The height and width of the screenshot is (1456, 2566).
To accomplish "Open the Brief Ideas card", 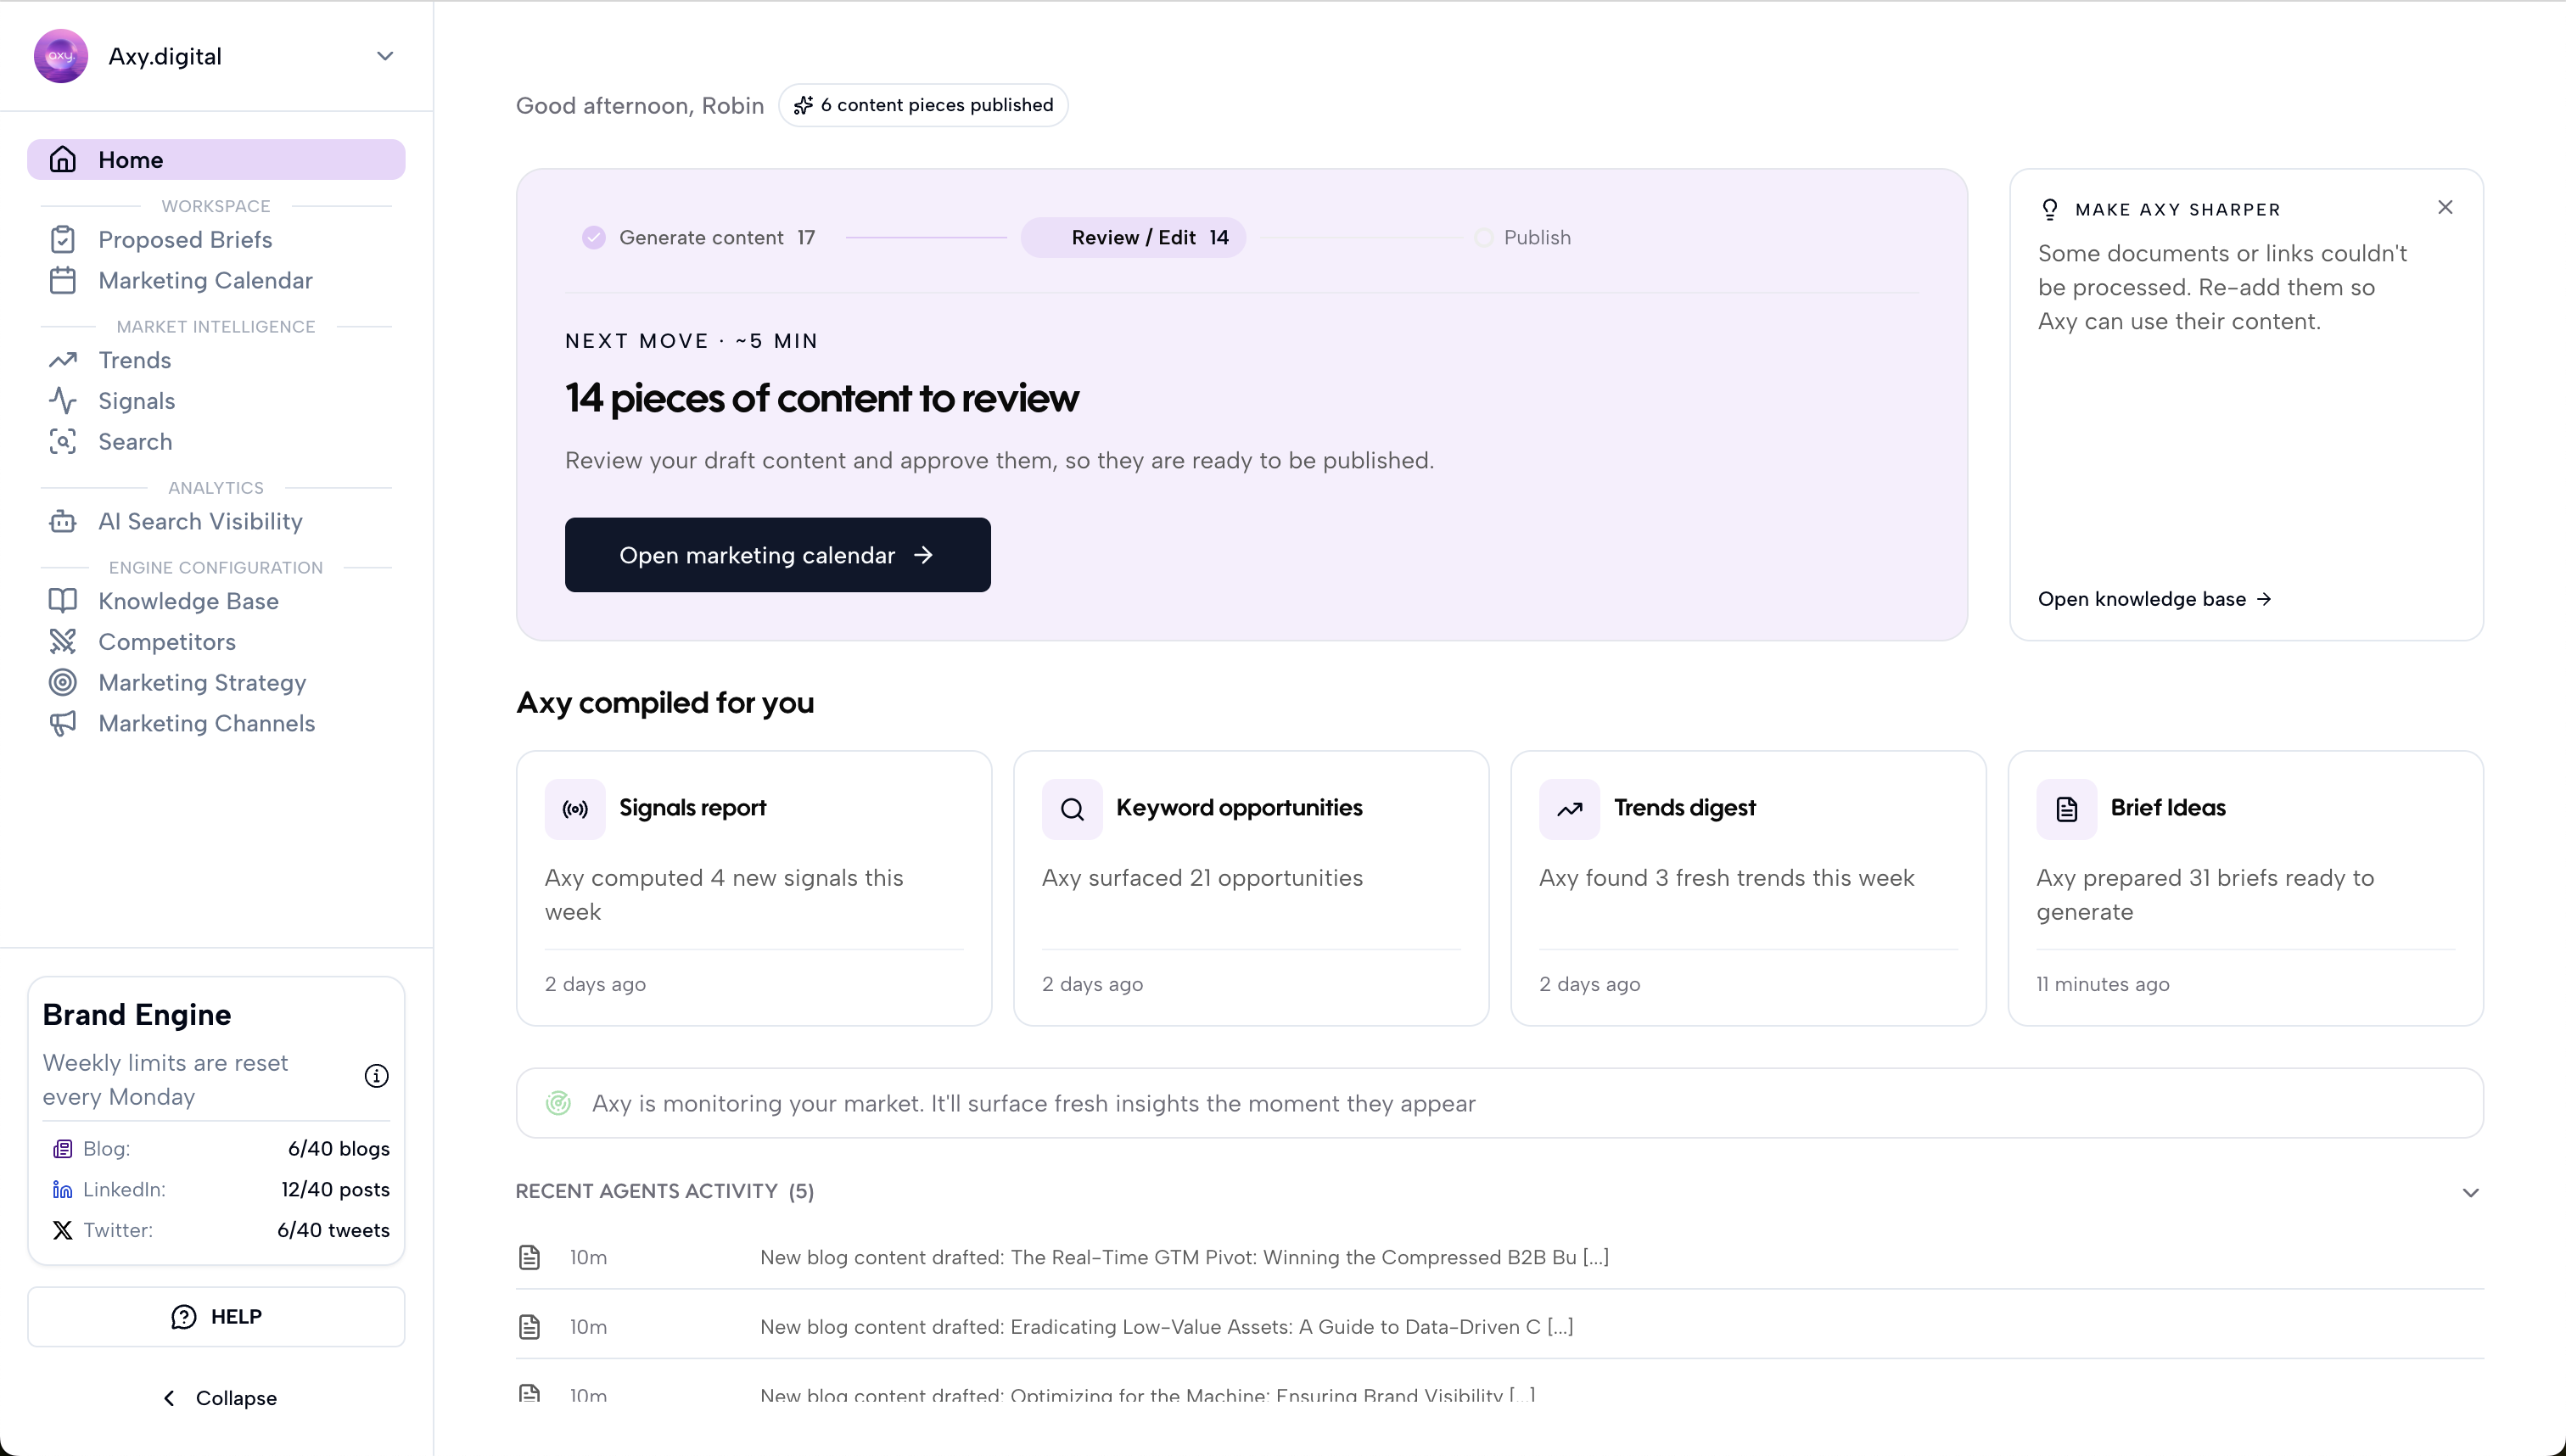I will coord(2246,888).
